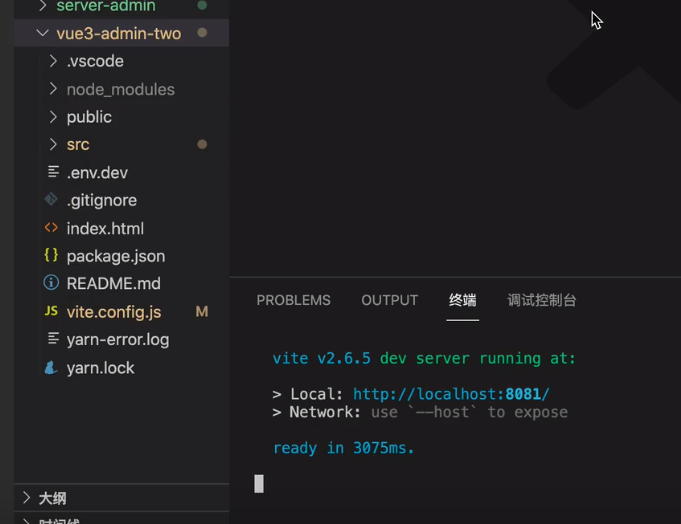Select the node_modules folder name
This screenshot has width=681, height=524.
point(121,89)
